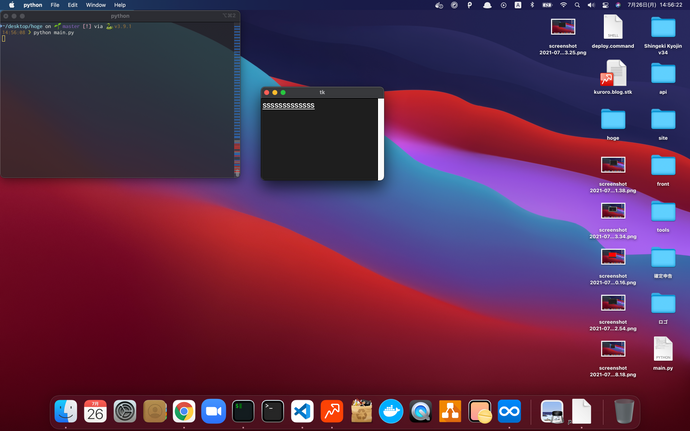
Task: Click 'python main.py' command in terminal
Action: (54, 33)
